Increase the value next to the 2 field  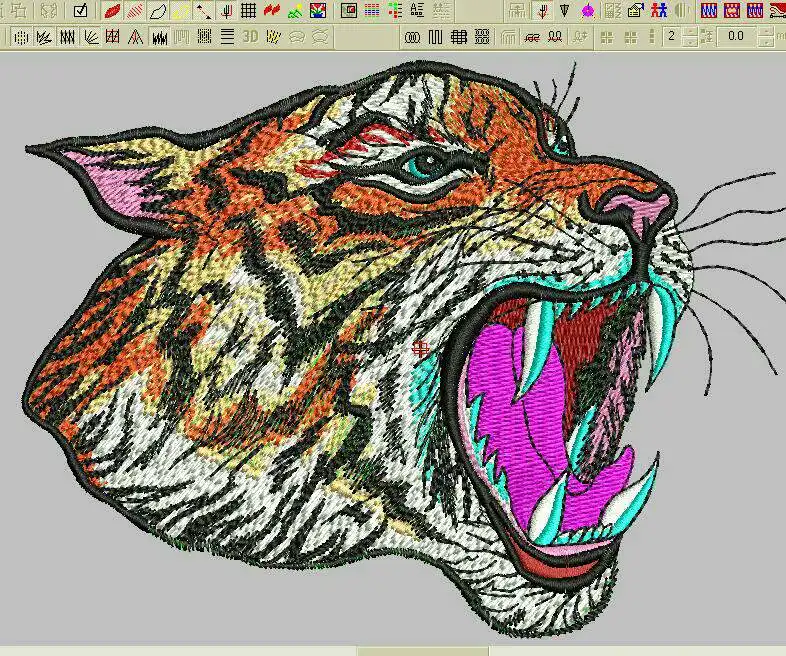pyautogui.click(x=689, y=32)
